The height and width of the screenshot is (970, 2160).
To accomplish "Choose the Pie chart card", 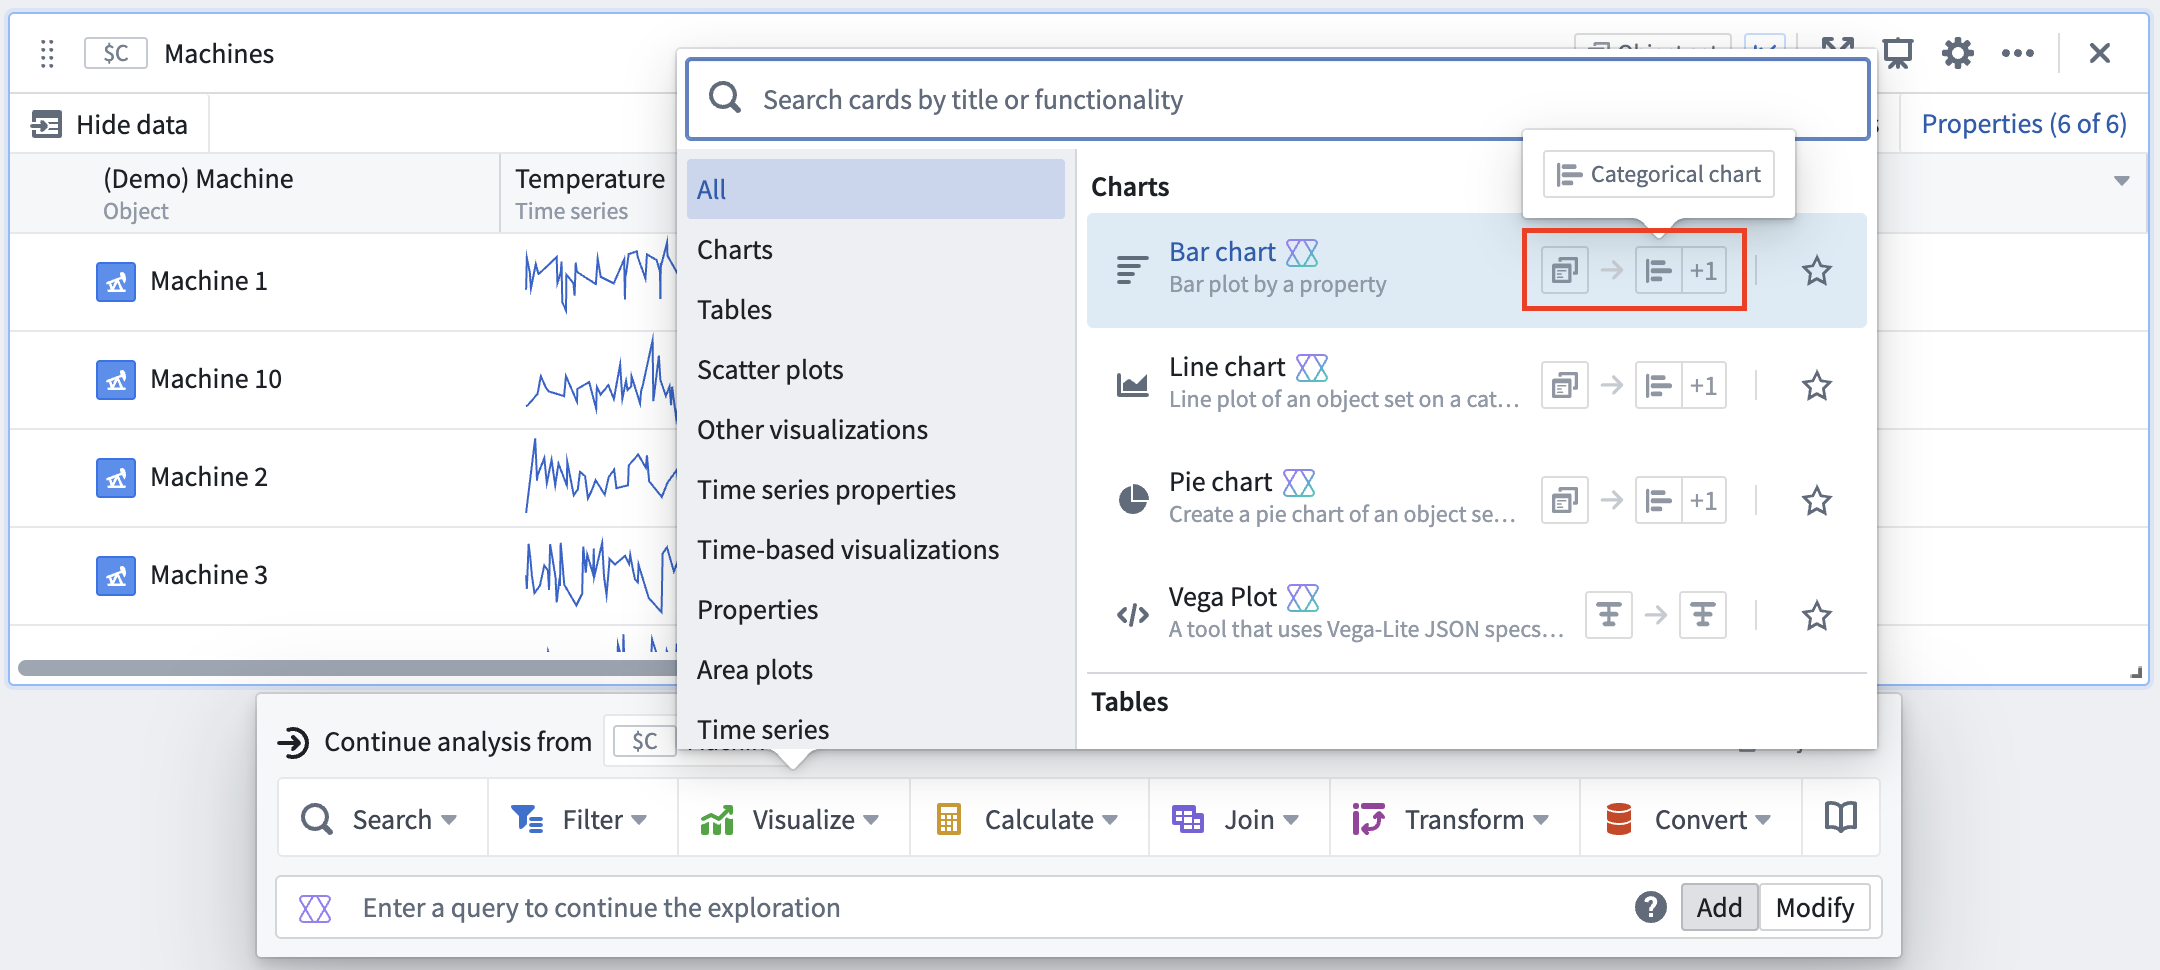I will [x=1476, y=500].
